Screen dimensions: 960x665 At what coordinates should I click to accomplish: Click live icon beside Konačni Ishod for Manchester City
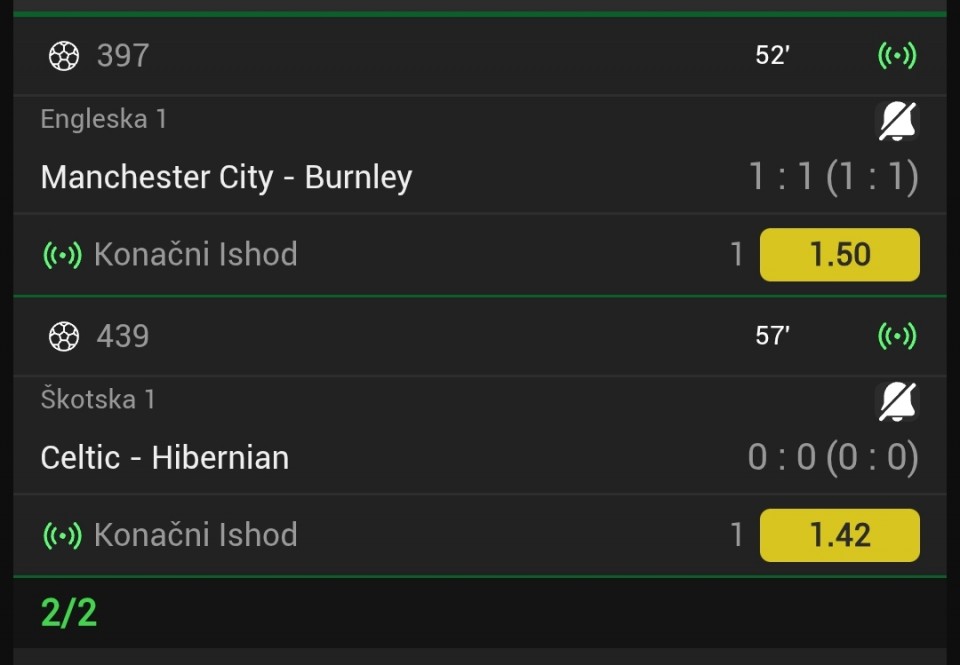[62, 255]
